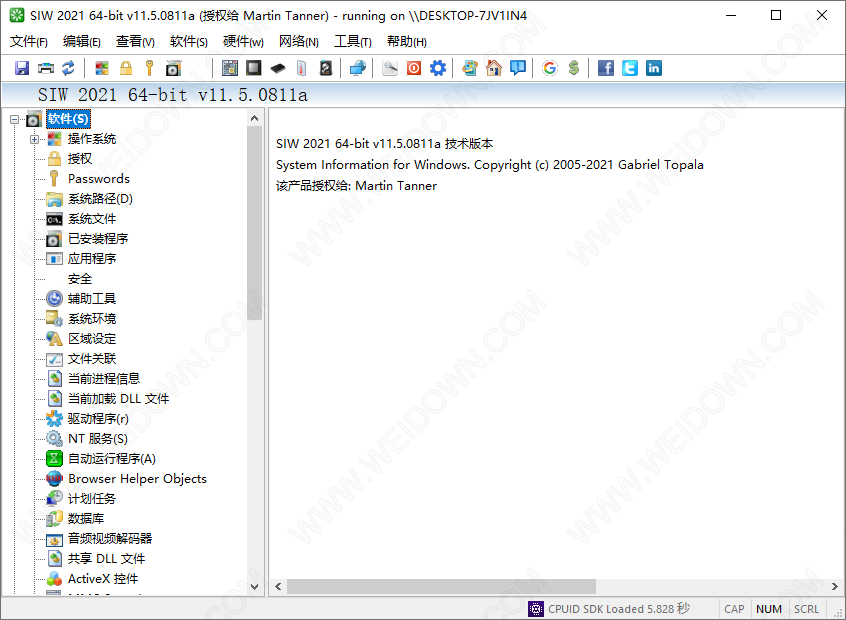Select the 当前进程信息 tree item
Screen dimensions: 846x620
pyautogui.click(x=104, y=378)
